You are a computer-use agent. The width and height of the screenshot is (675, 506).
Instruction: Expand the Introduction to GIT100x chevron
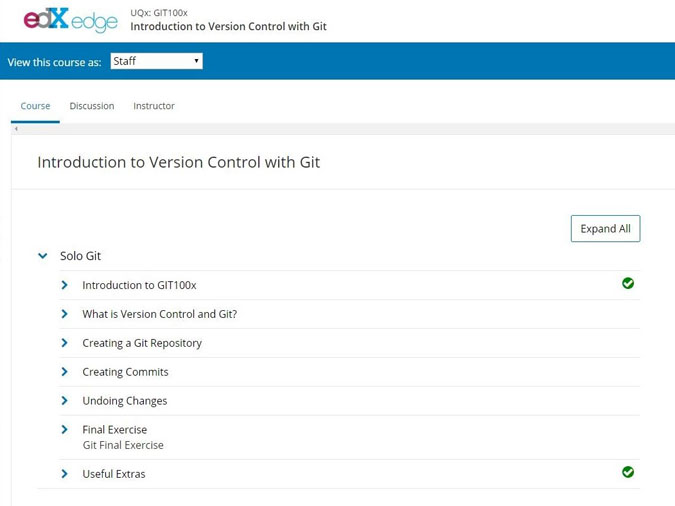[65, 285]
